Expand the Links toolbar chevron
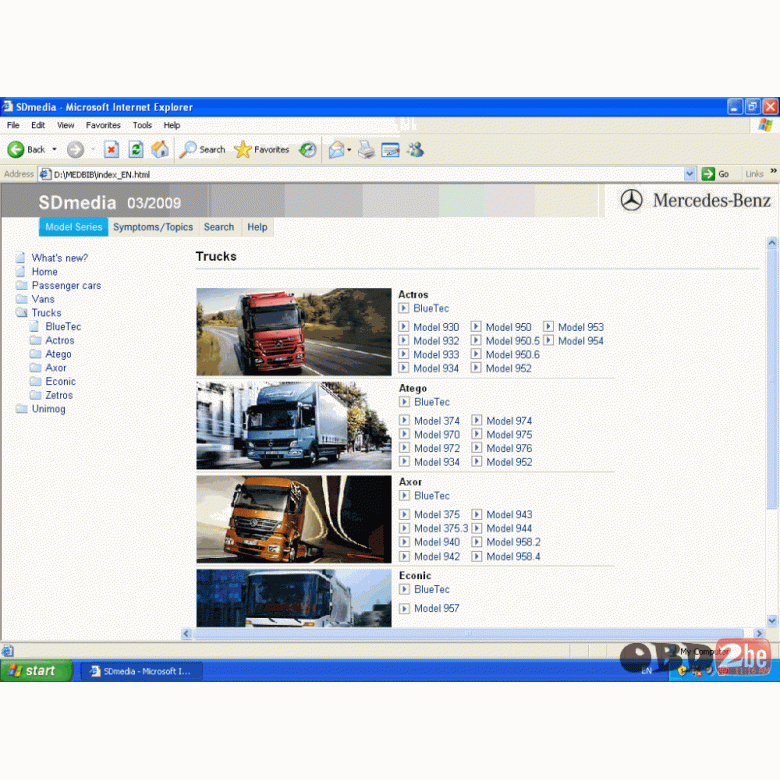Viewport: 780px width, 780px height. 774,171
